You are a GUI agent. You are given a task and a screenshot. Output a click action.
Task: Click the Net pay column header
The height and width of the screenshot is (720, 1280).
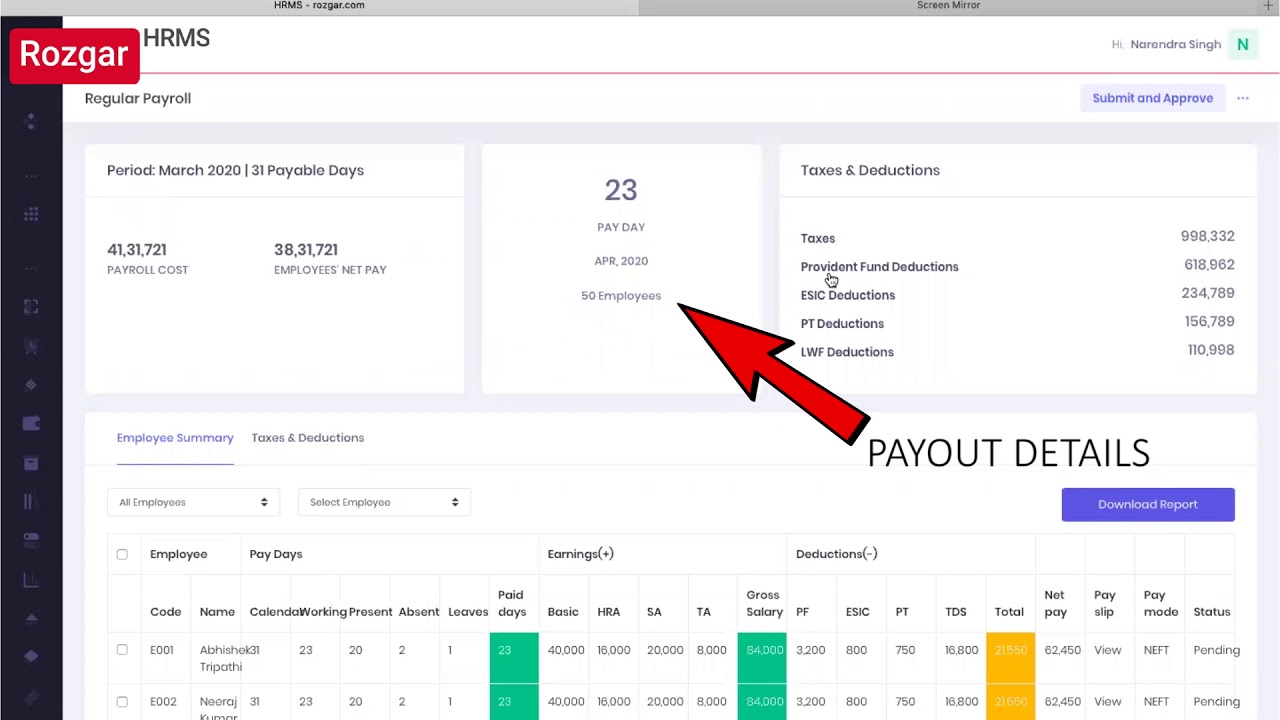(1056, 603)
